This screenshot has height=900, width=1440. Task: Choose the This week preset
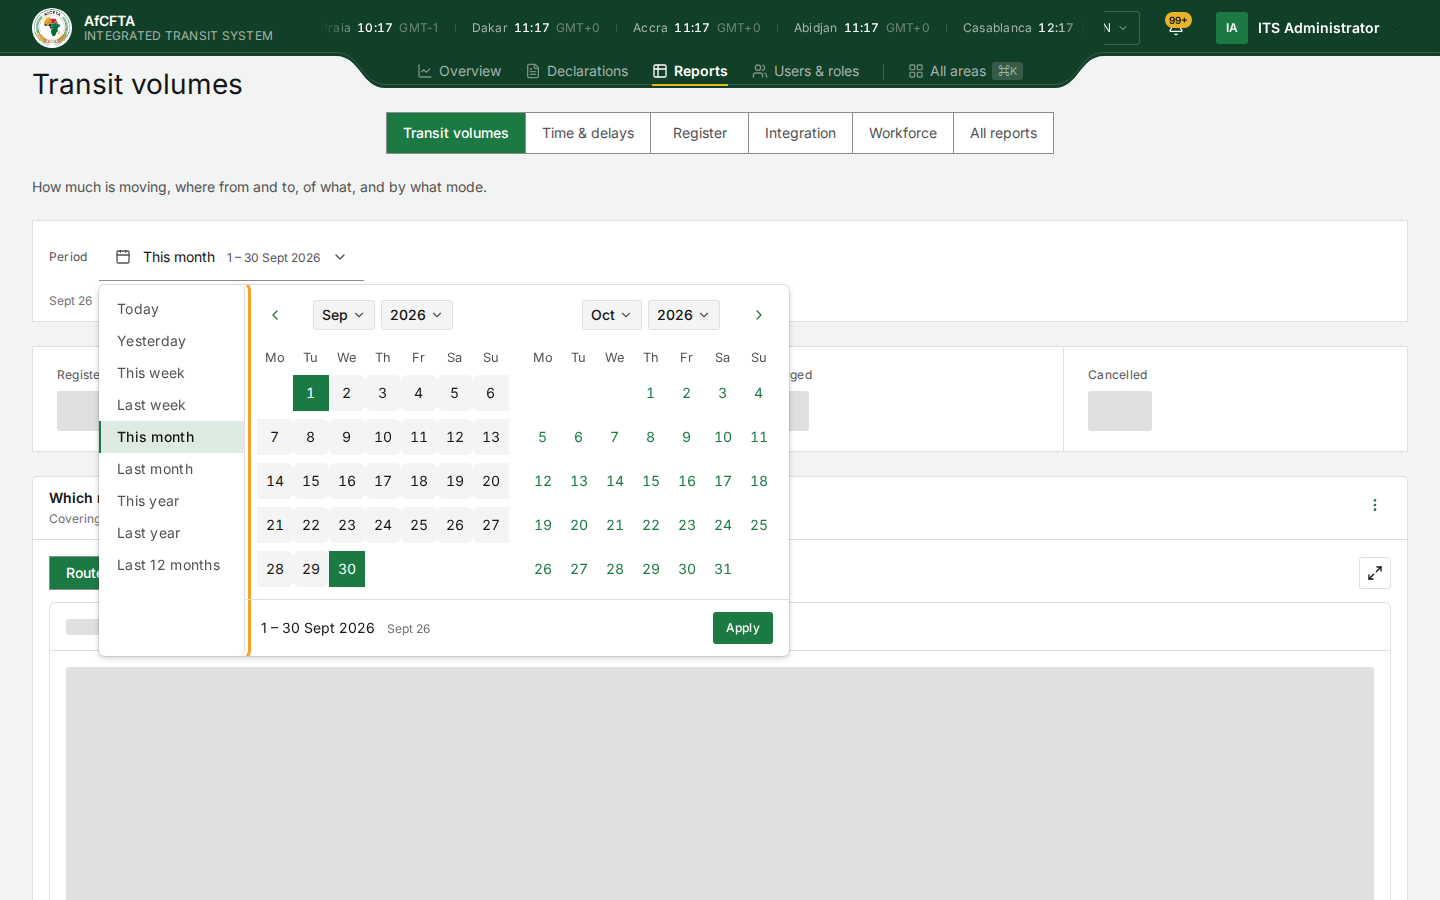[172, 373]
